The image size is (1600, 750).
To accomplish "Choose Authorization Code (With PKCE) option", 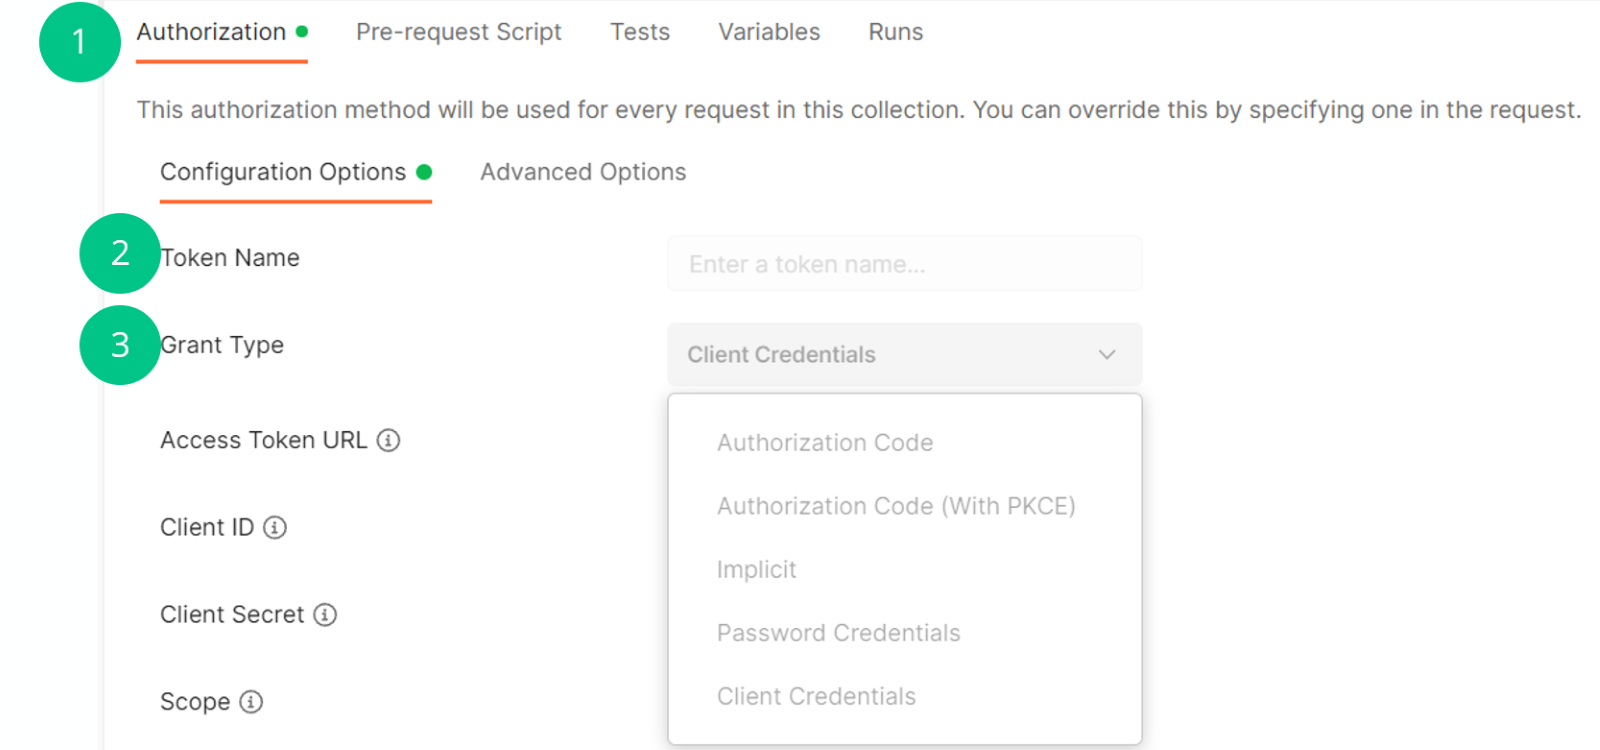I will coord(895,506).
